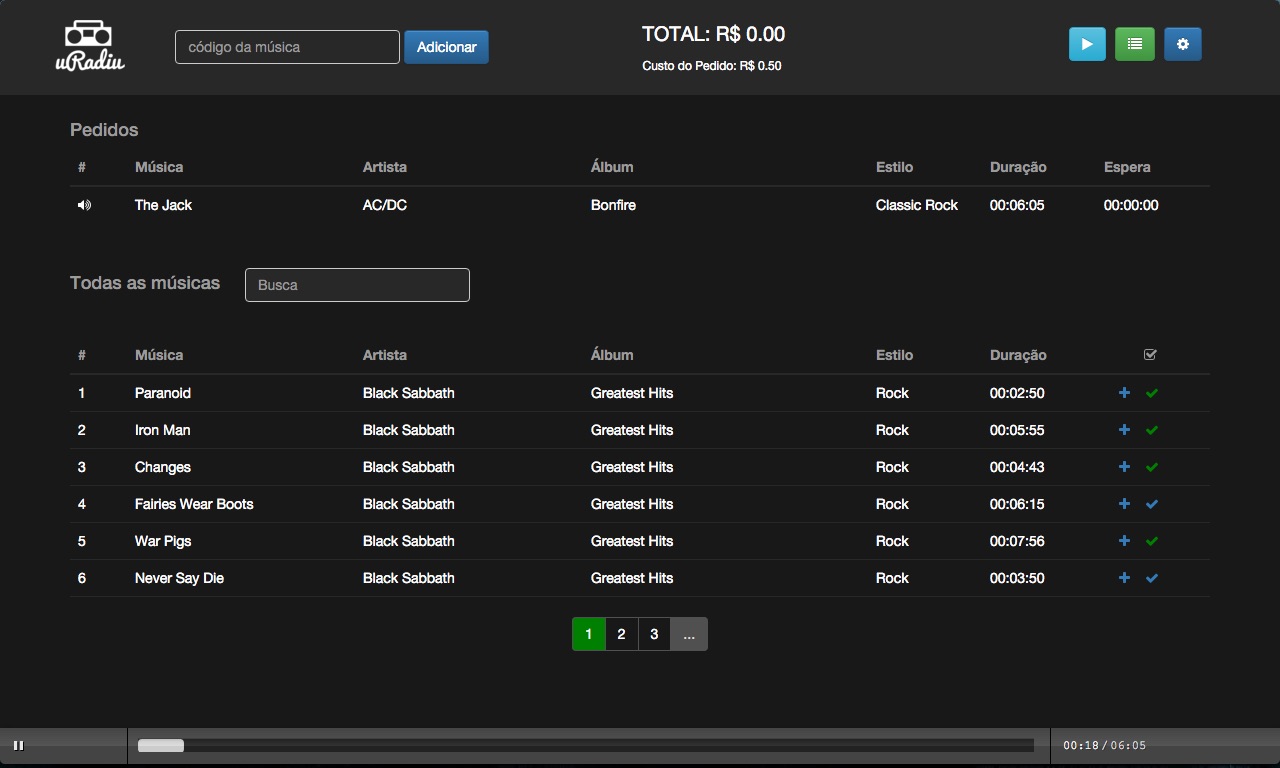
Task: Focus the Busca search field
Action: point(357,285)
